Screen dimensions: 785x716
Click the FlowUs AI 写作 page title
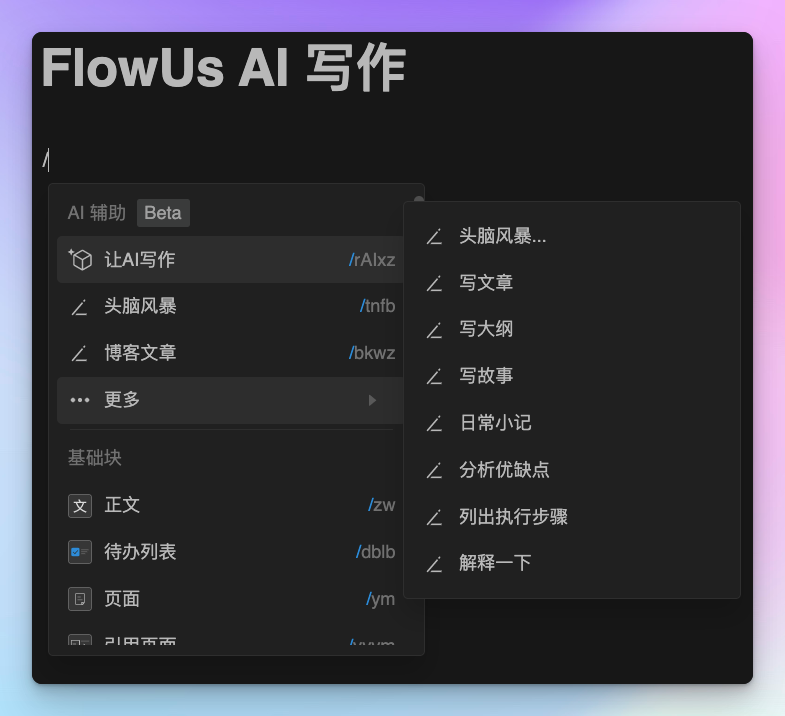(224, 68)
